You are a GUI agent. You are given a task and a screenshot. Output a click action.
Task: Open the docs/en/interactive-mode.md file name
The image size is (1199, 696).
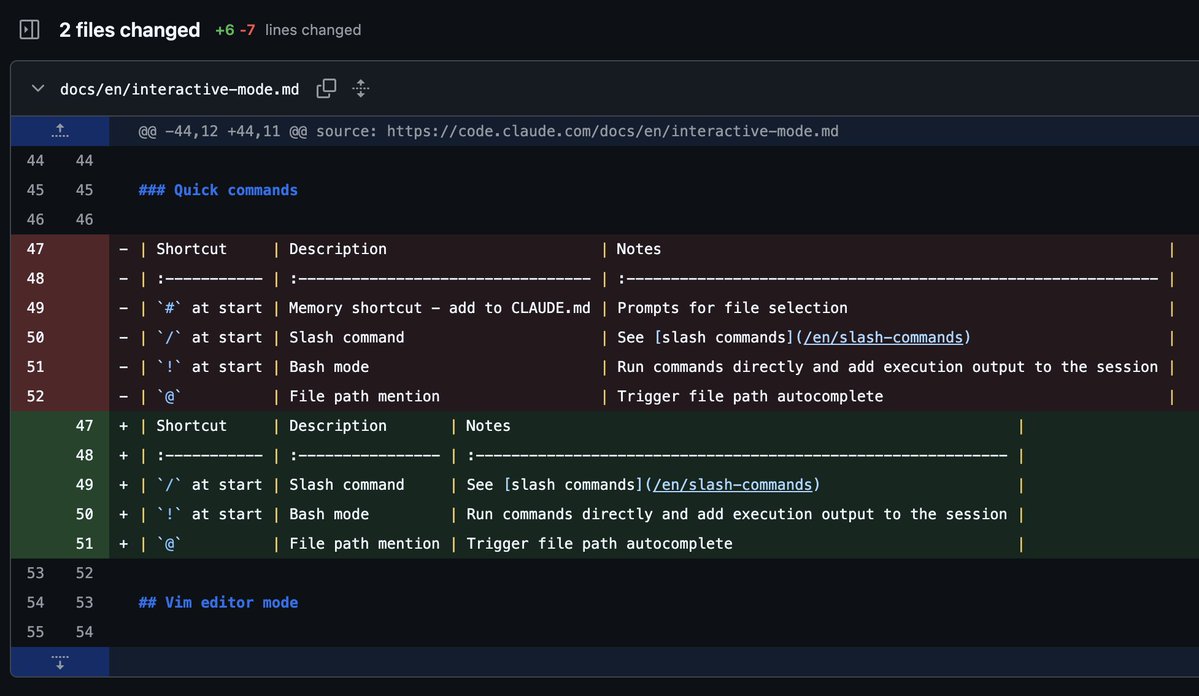point(180,89)
